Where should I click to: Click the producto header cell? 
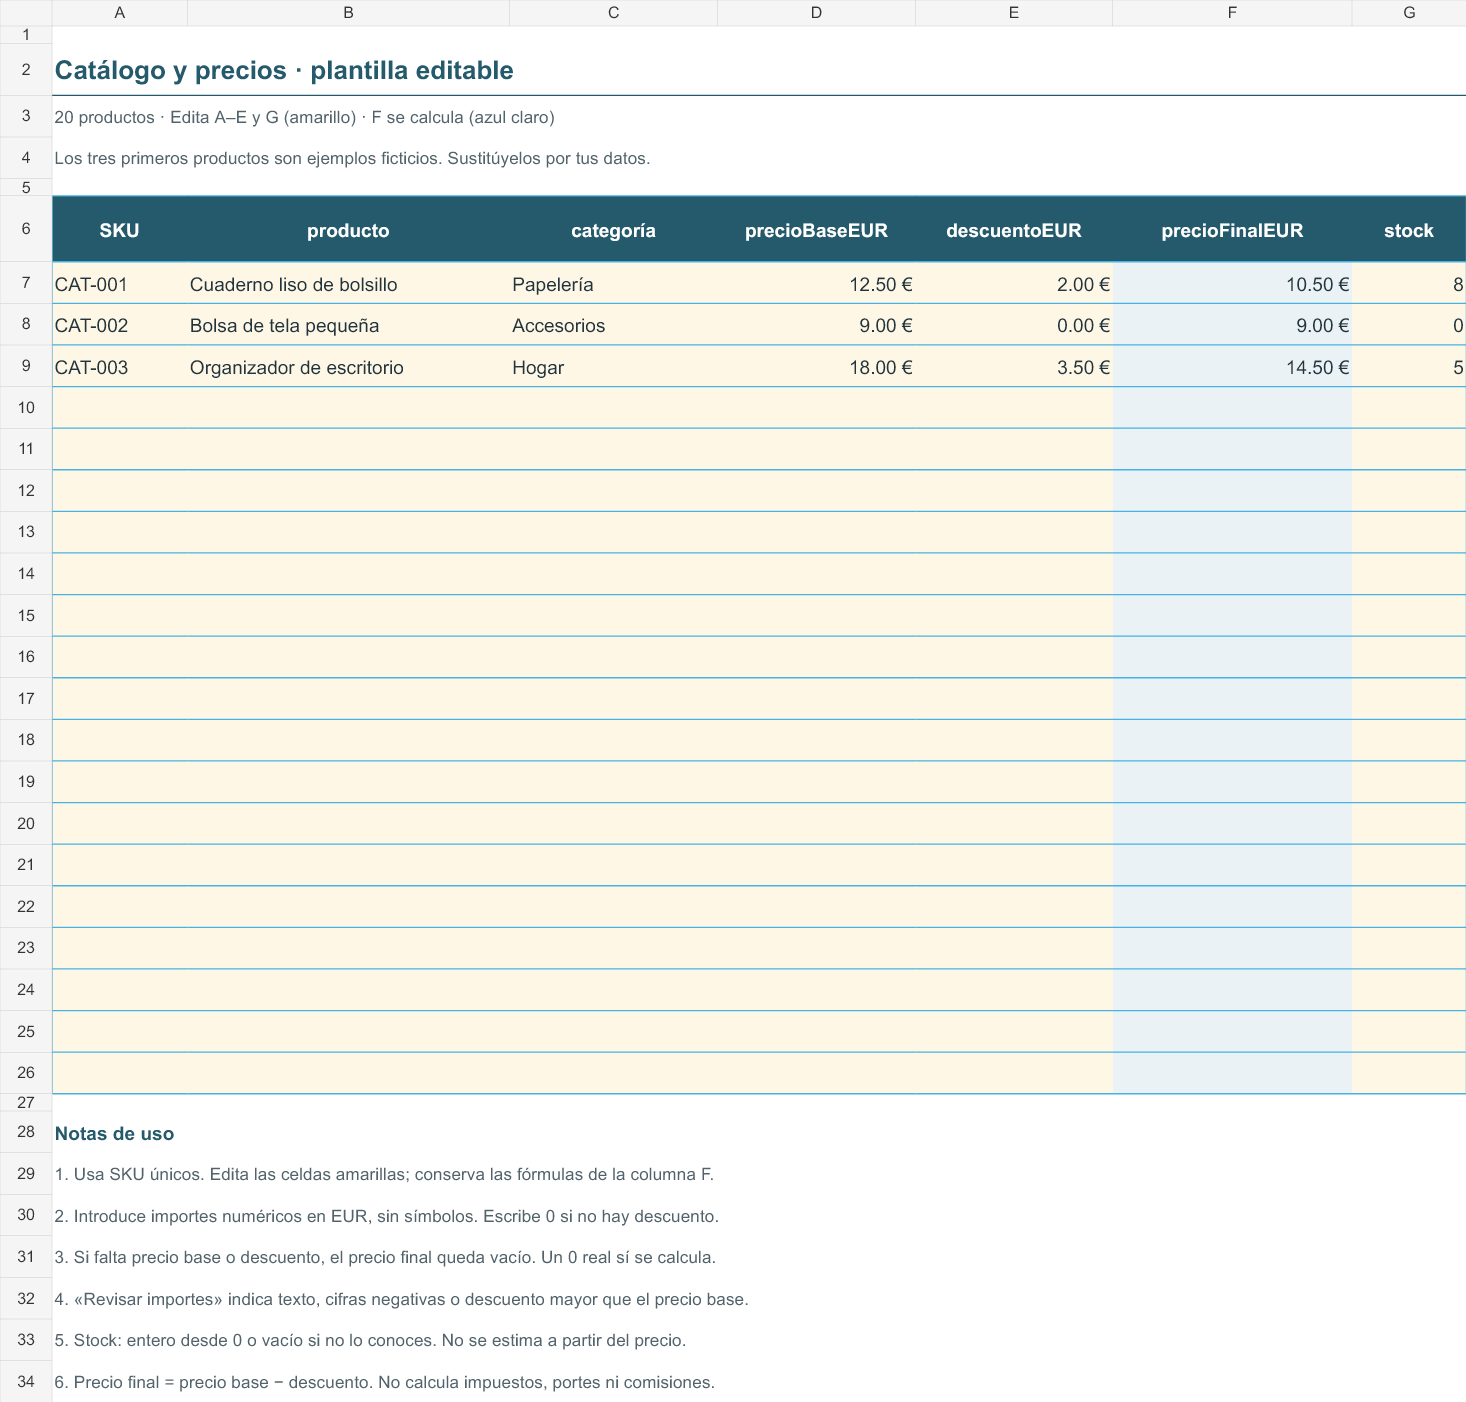point(348,230)
